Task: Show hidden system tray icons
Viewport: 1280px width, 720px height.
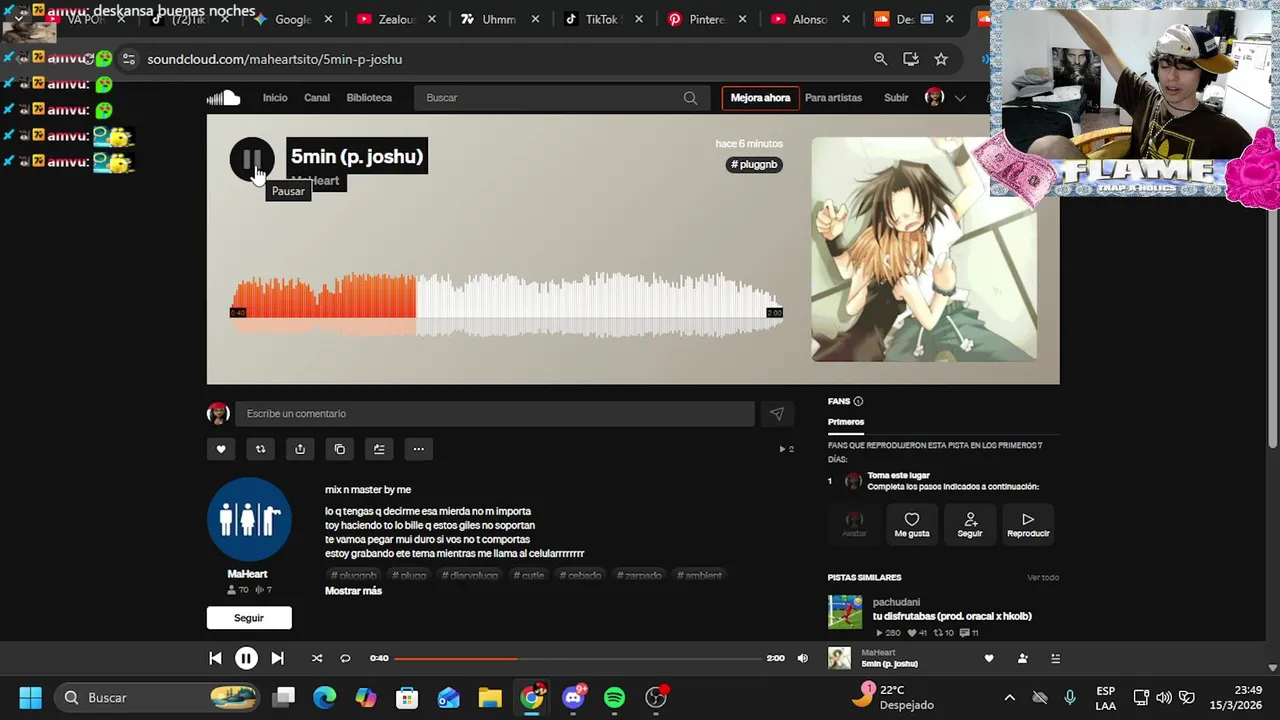Action: click(1009, 697)
